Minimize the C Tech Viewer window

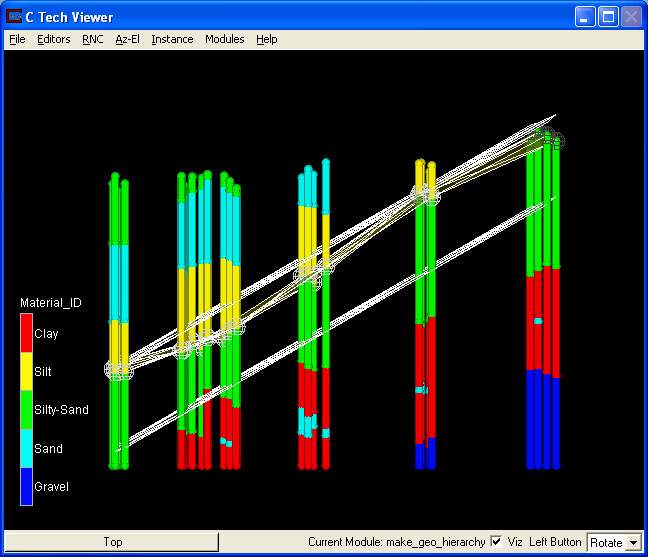[x=585, y=17]
